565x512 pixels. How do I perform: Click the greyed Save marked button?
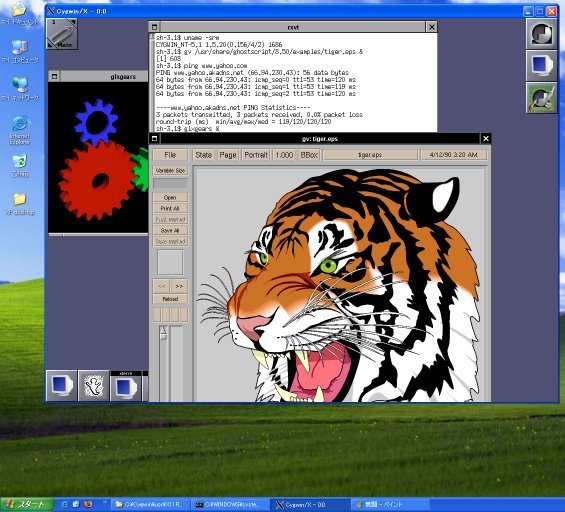click(170, 241)
